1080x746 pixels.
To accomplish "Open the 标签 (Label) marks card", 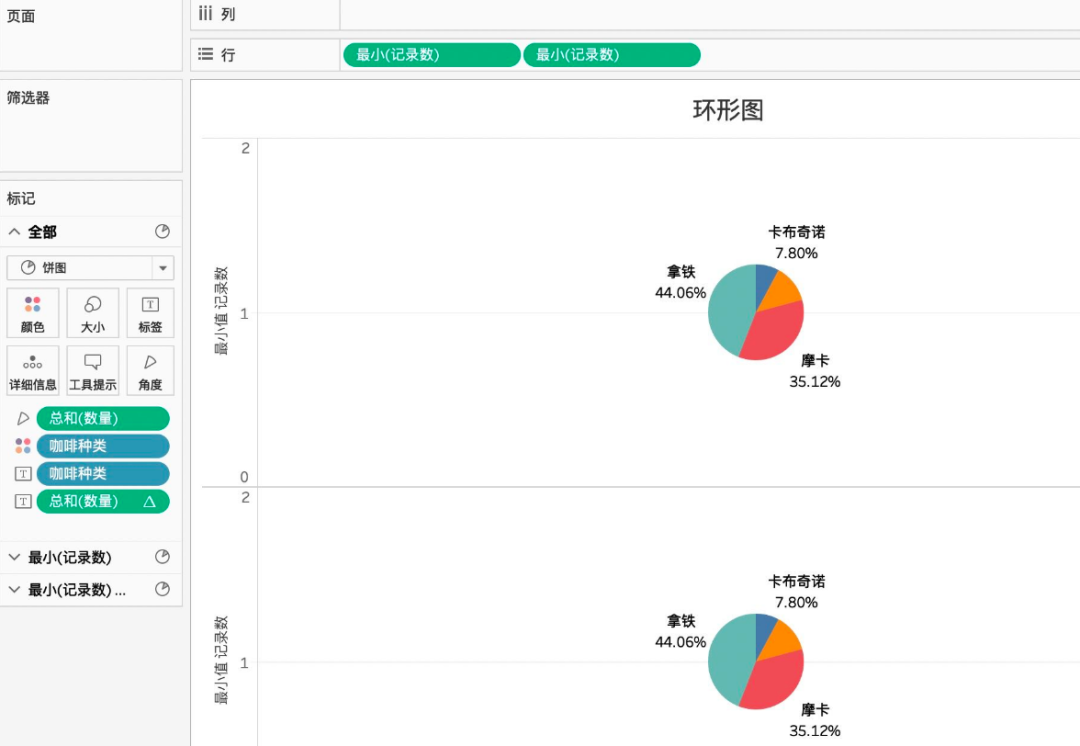I will click(150, 313).
